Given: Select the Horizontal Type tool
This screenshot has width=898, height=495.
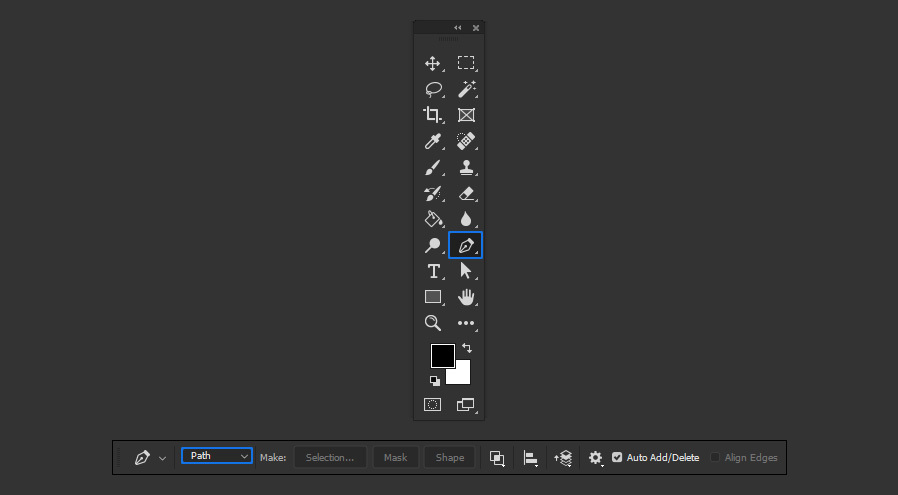Looking at the screenshot, I should (434, 271).
